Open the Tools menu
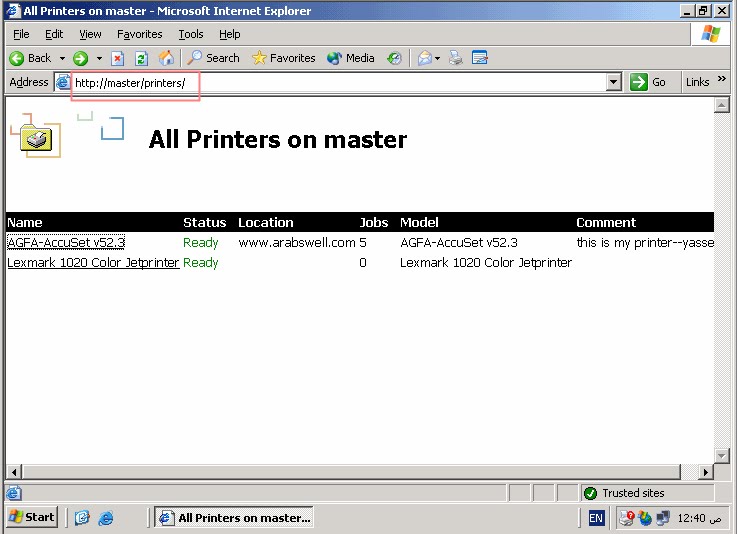 tap(191, 34)
